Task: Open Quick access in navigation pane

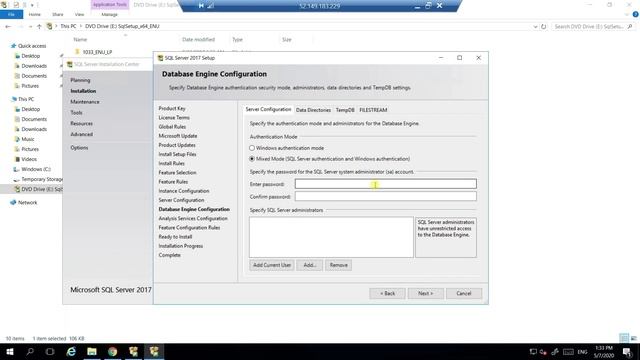Action: pos(32,46)
